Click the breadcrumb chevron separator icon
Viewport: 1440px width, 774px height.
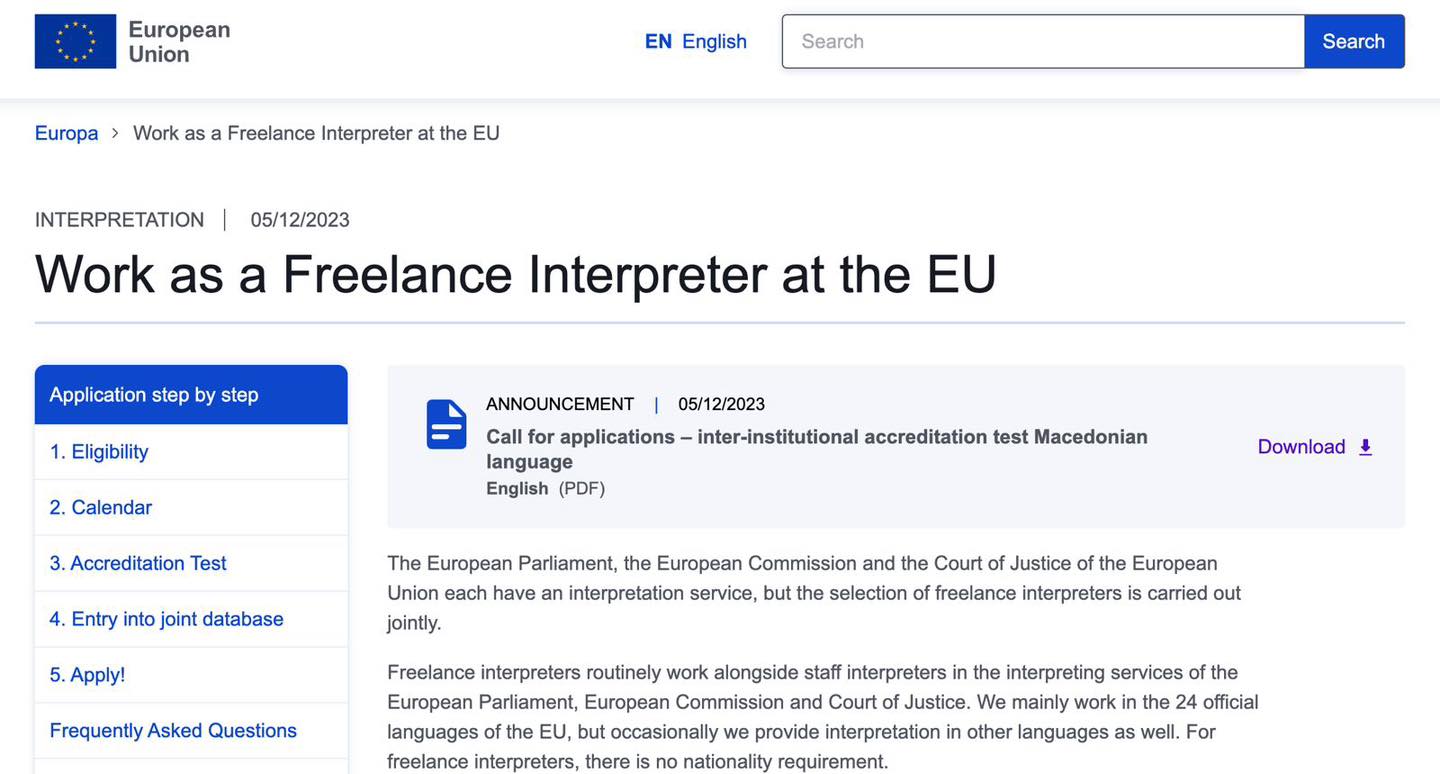[115, 133]
